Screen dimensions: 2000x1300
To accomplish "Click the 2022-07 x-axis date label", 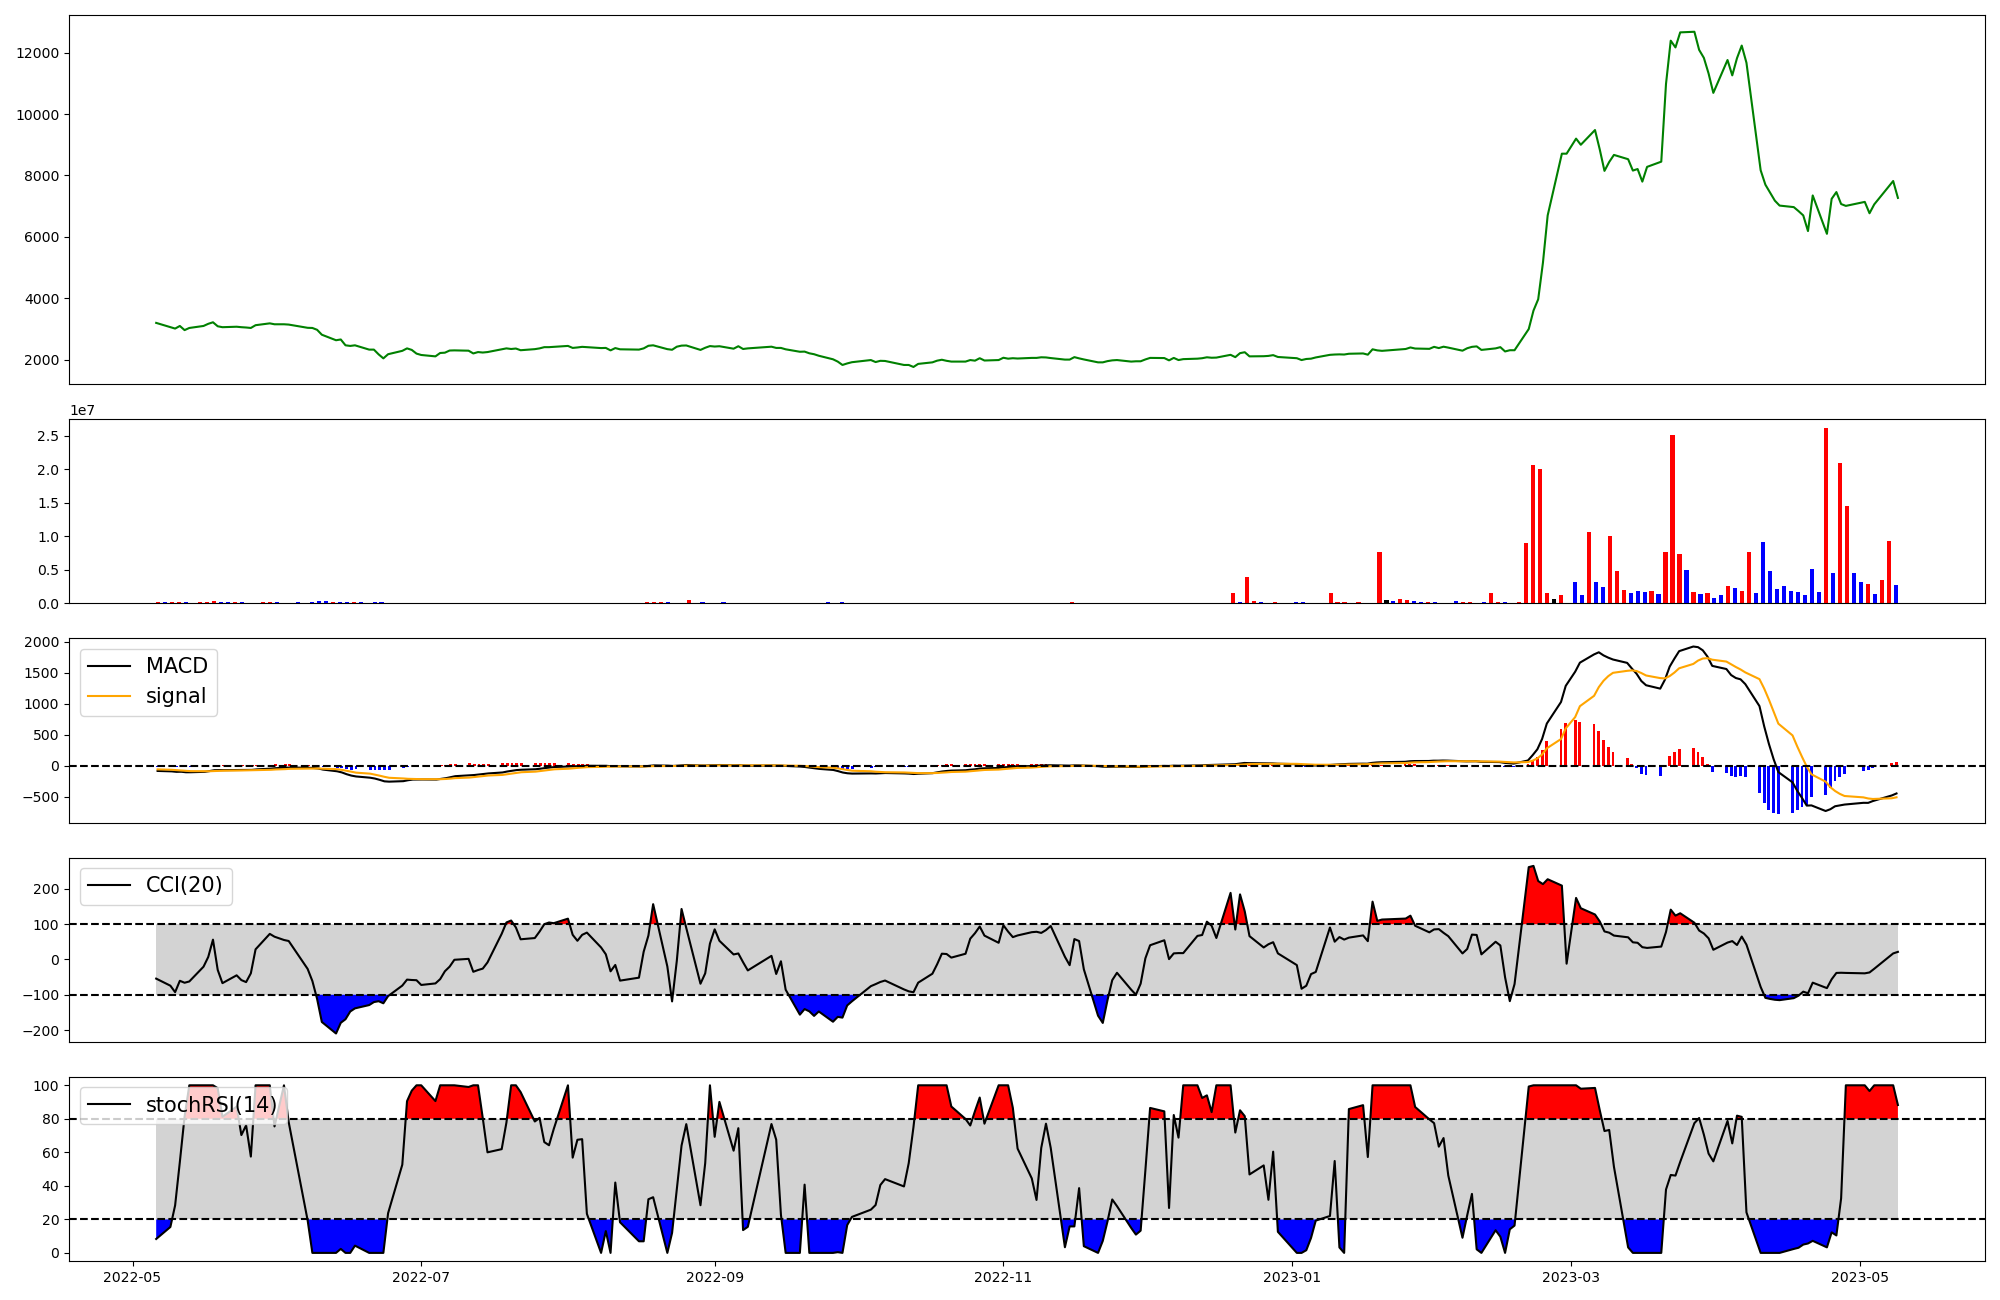I will tap(421, 1277).
